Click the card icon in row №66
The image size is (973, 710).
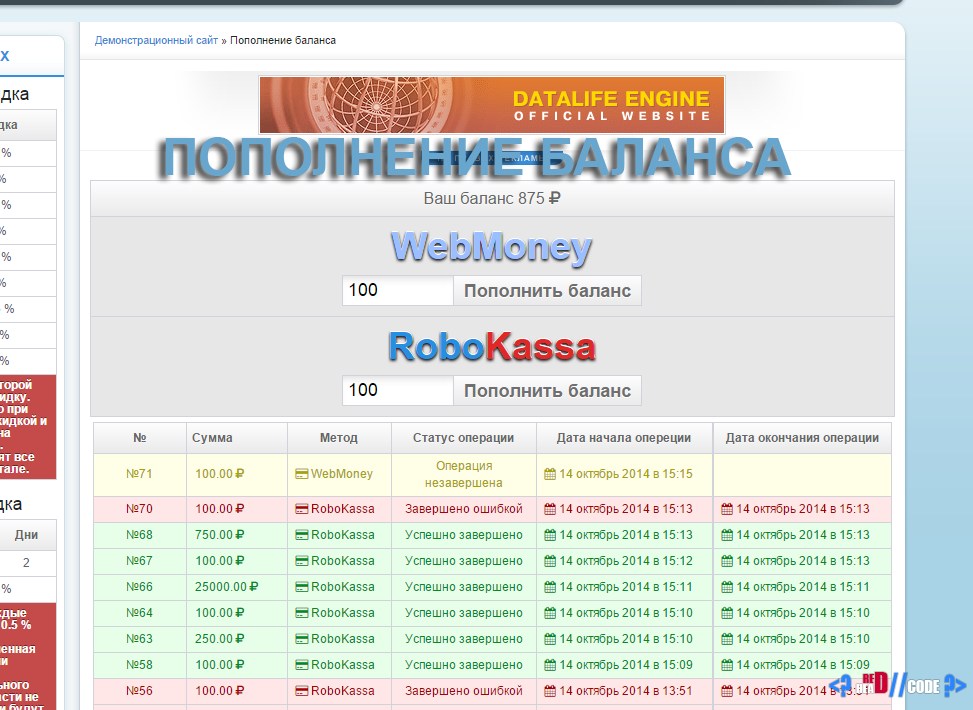(302, 587)
